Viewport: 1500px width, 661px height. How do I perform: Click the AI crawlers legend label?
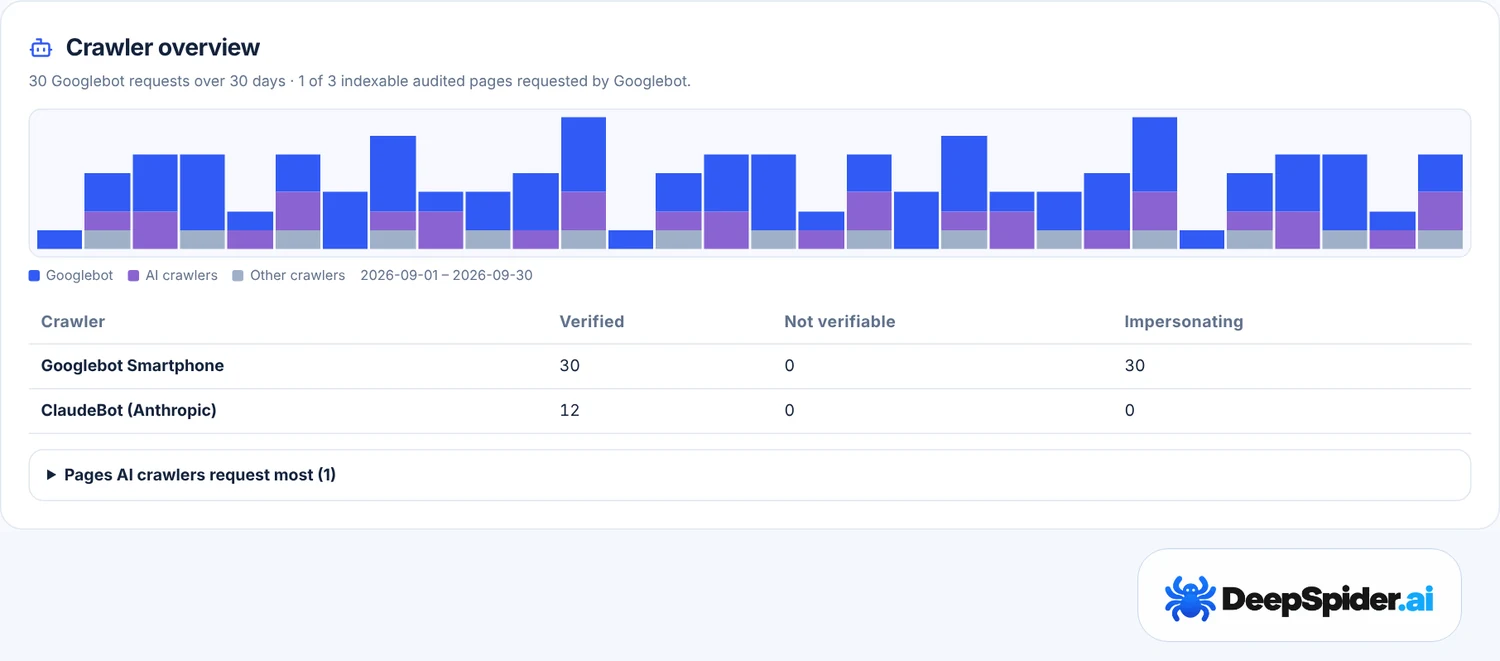[181, 275]
